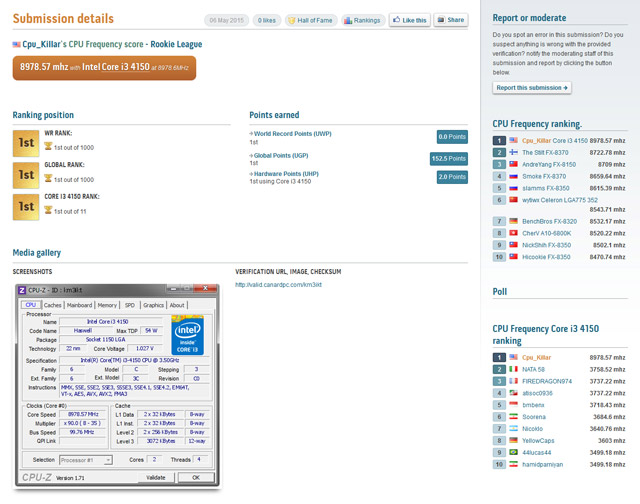Viewport: 640px width, 504px height.
Task: Open slamms FX-8350 ranking entry
Action: [x=546, y=188]
